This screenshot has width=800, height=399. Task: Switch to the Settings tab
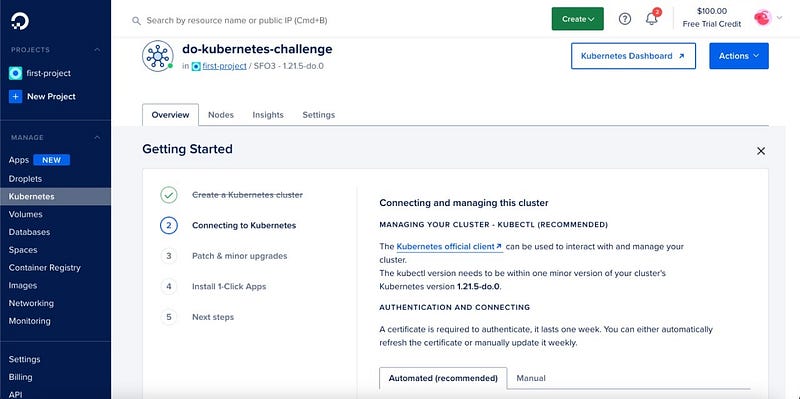tap(319, 115)
